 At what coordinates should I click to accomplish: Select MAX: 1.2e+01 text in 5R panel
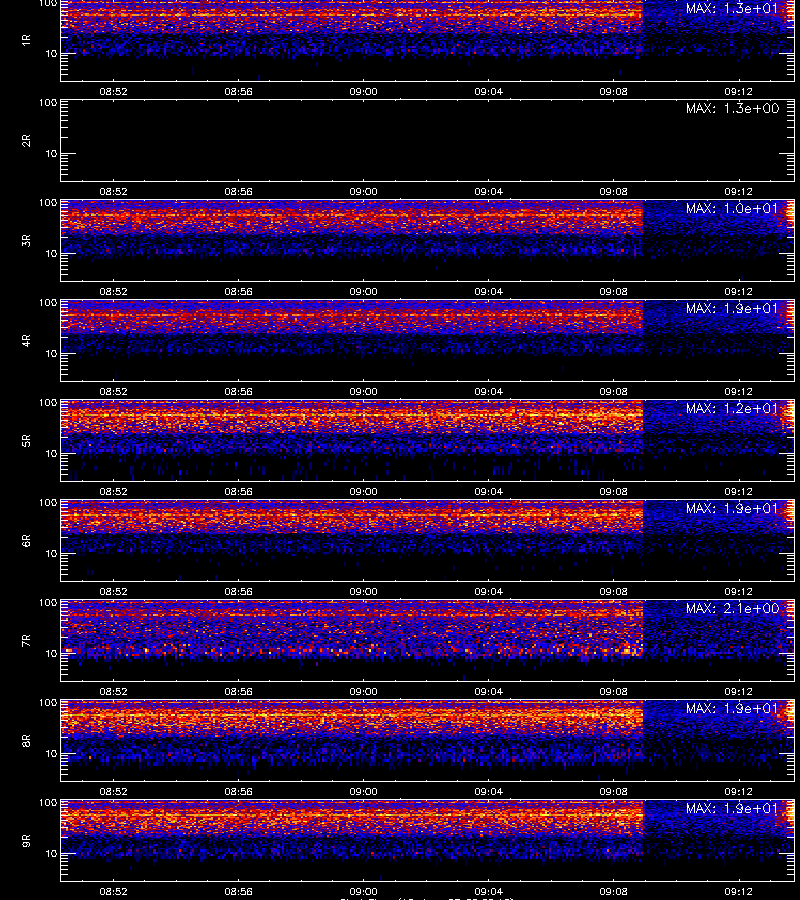click(732, 409)
